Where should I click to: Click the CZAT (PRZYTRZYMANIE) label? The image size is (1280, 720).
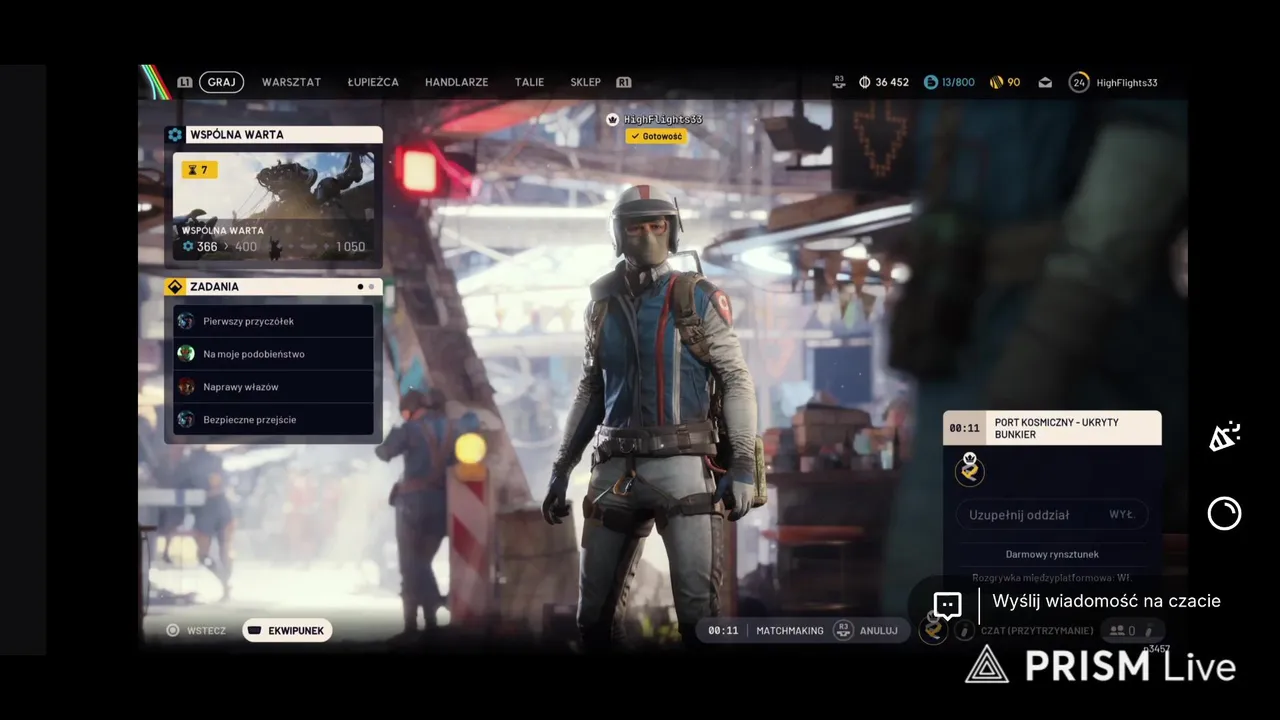coord(1037,630)
